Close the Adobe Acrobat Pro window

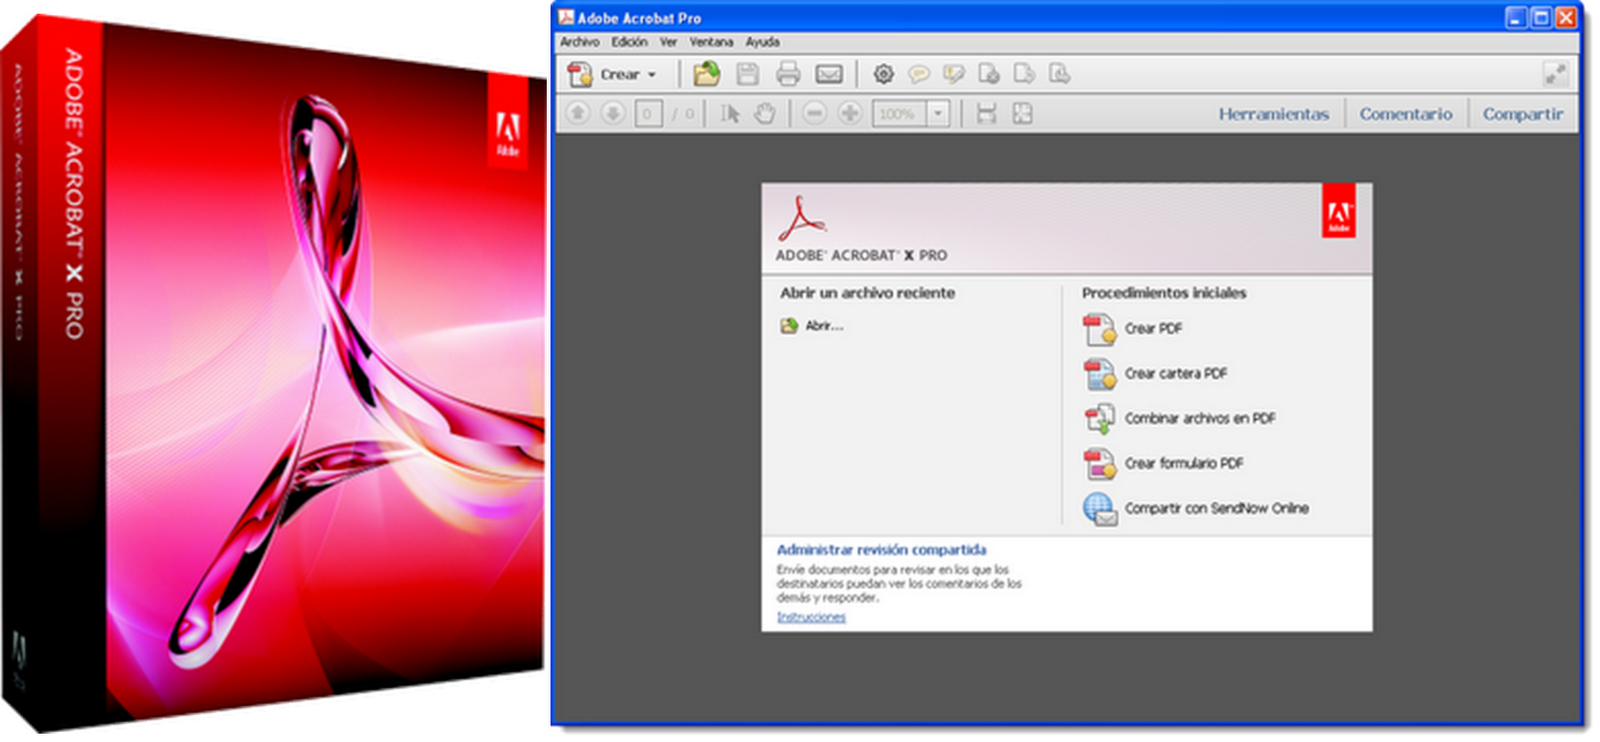[1565, 17]
